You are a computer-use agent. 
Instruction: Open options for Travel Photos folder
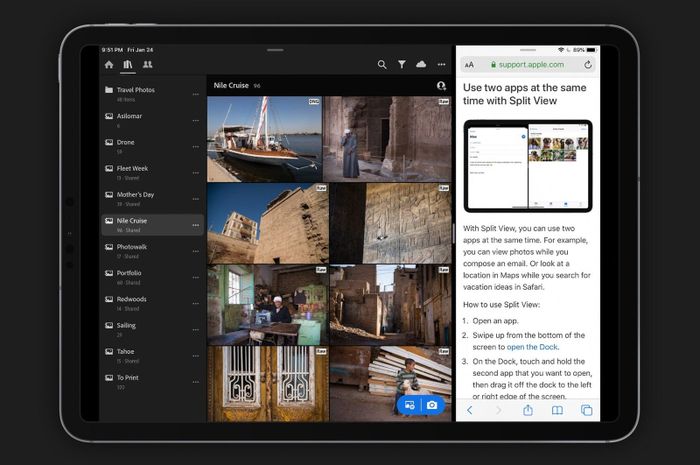click(x=196, y=95)
